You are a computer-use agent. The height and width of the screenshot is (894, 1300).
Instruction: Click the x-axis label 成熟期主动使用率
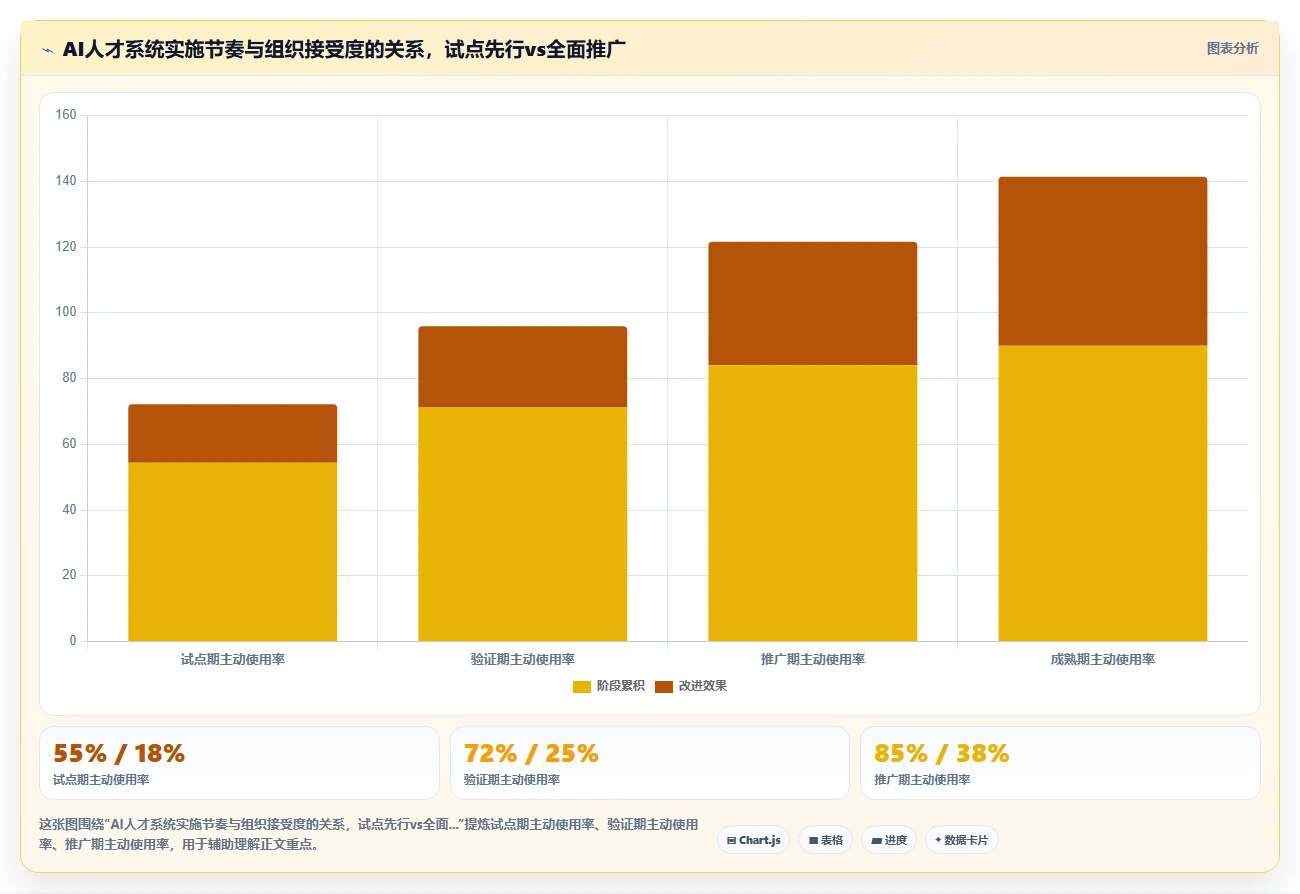pos(1102,660)
